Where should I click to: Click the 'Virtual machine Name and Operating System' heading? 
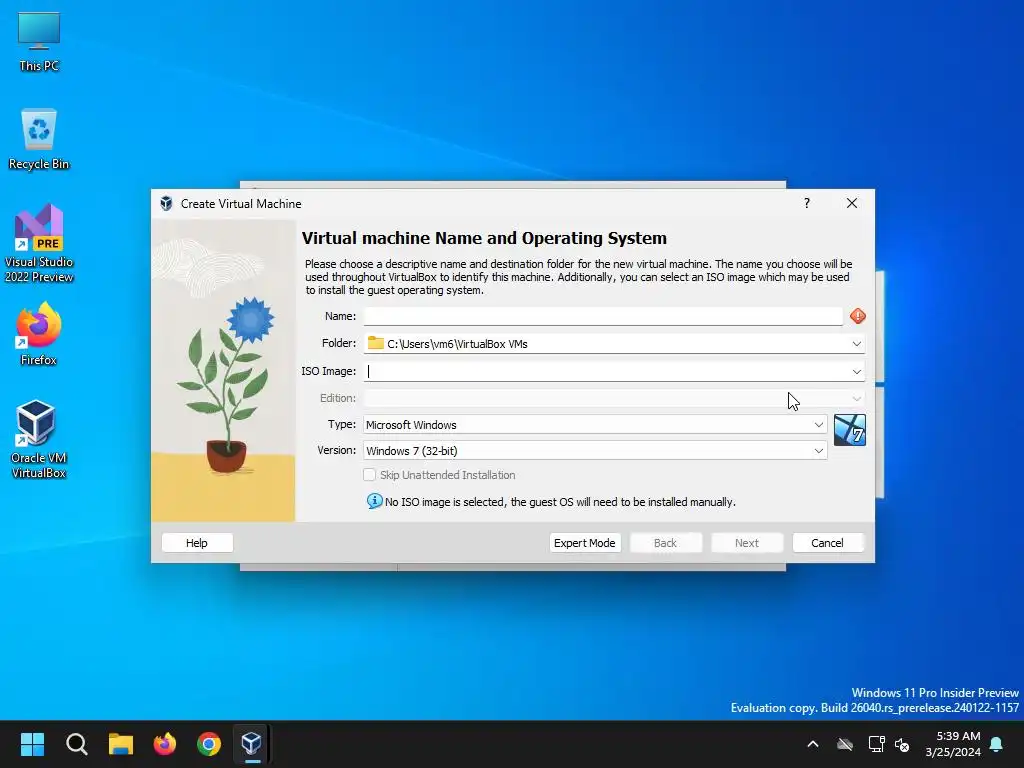coord(484,238)
